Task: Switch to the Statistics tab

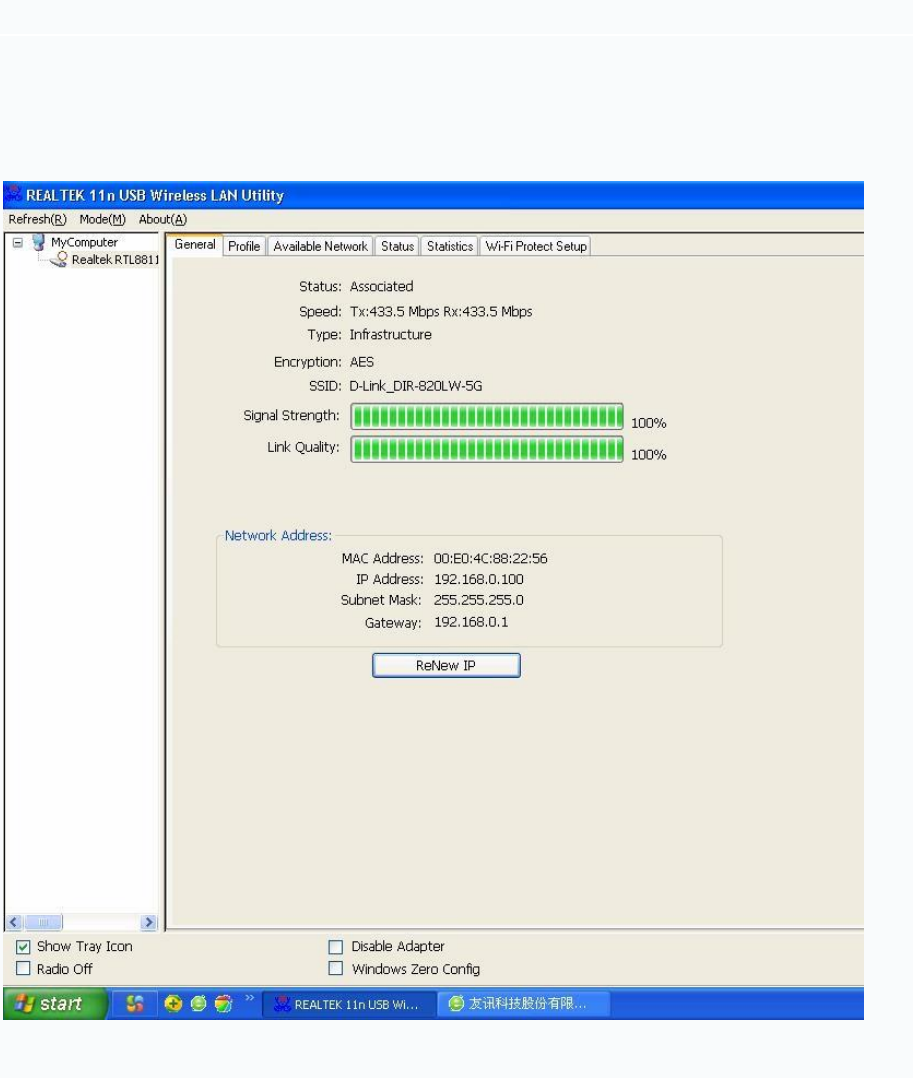Action: pos(450,246)
